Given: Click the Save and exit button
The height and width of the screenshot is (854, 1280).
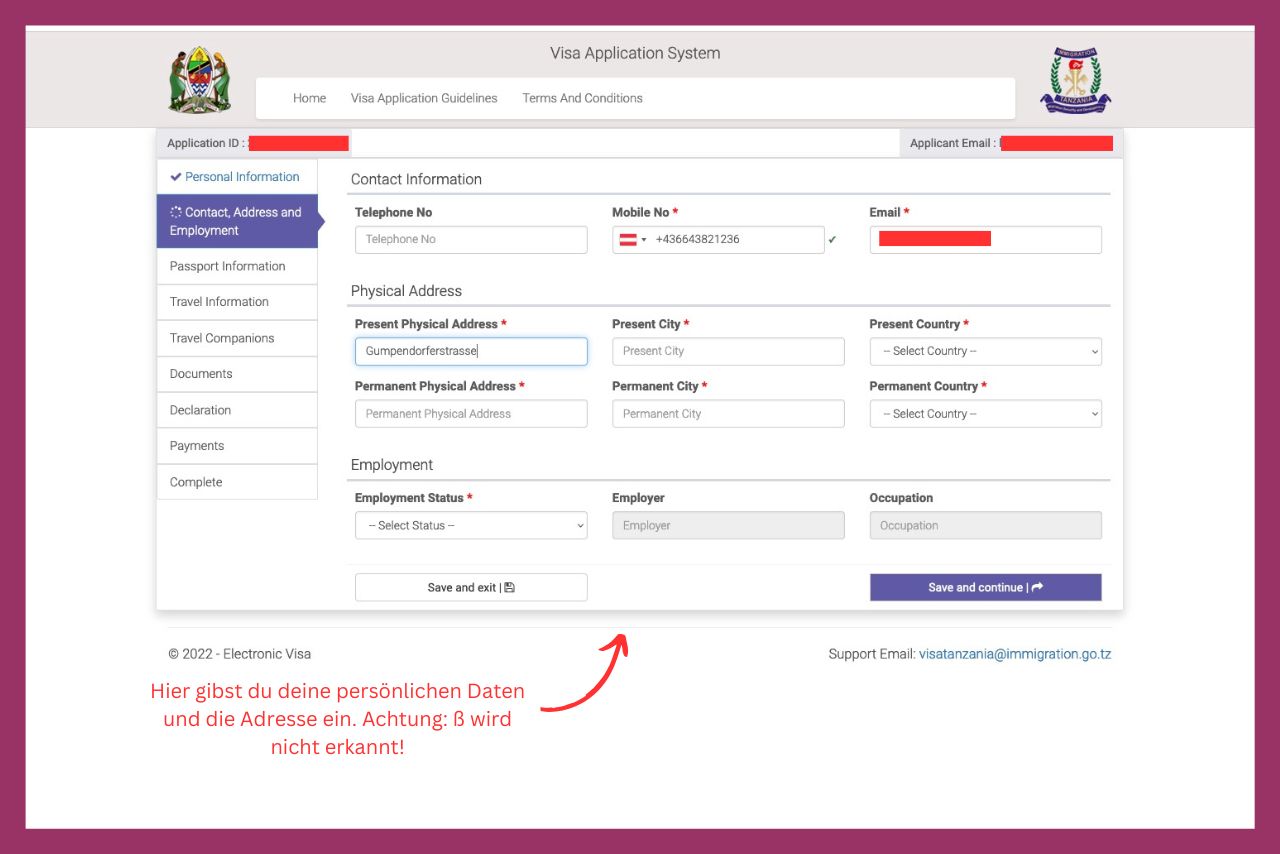Looking at the screenshot, I should coord(471,588).
